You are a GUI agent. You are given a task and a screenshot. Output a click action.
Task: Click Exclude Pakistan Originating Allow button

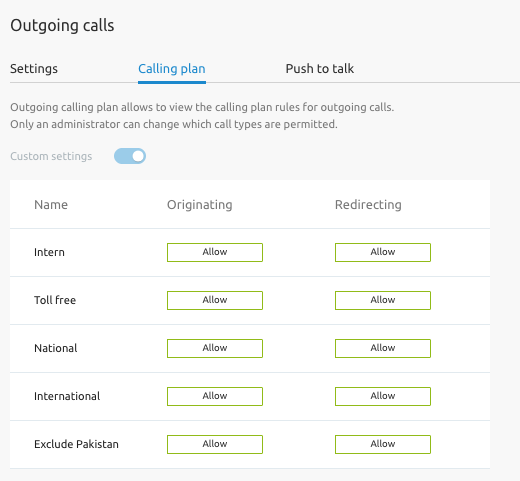[x=215, y=444]
